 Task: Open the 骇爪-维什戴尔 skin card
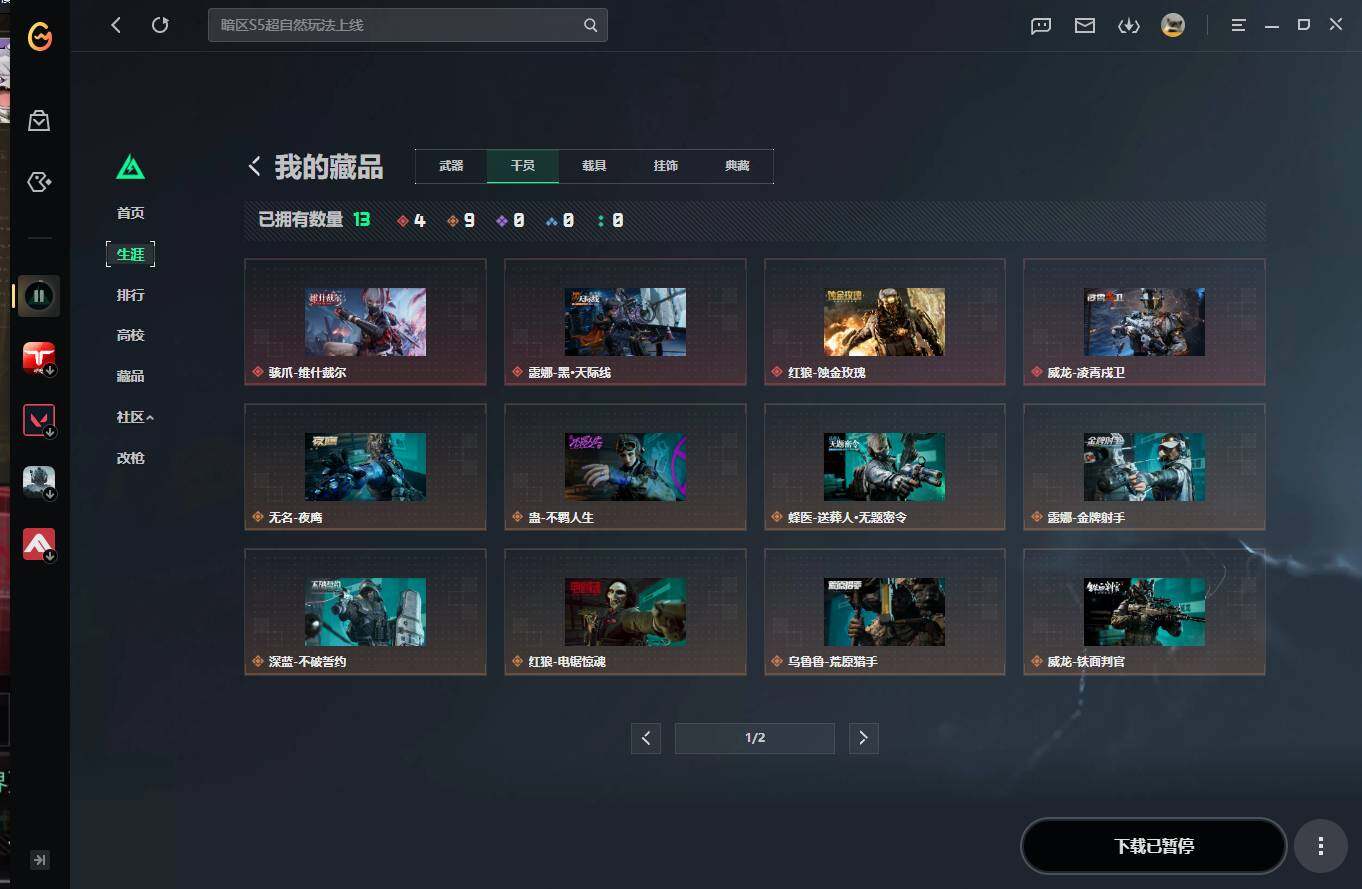click(365, 322)
